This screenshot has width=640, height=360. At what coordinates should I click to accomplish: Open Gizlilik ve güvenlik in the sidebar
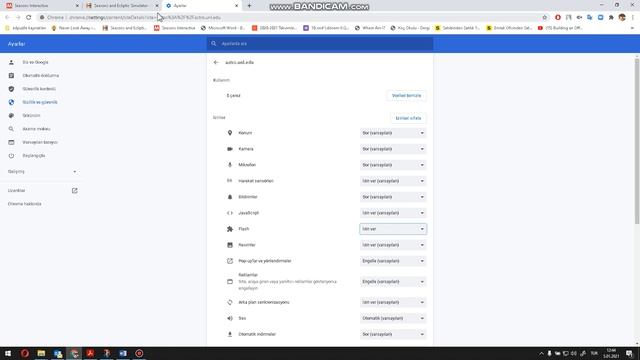coord(40,102)
